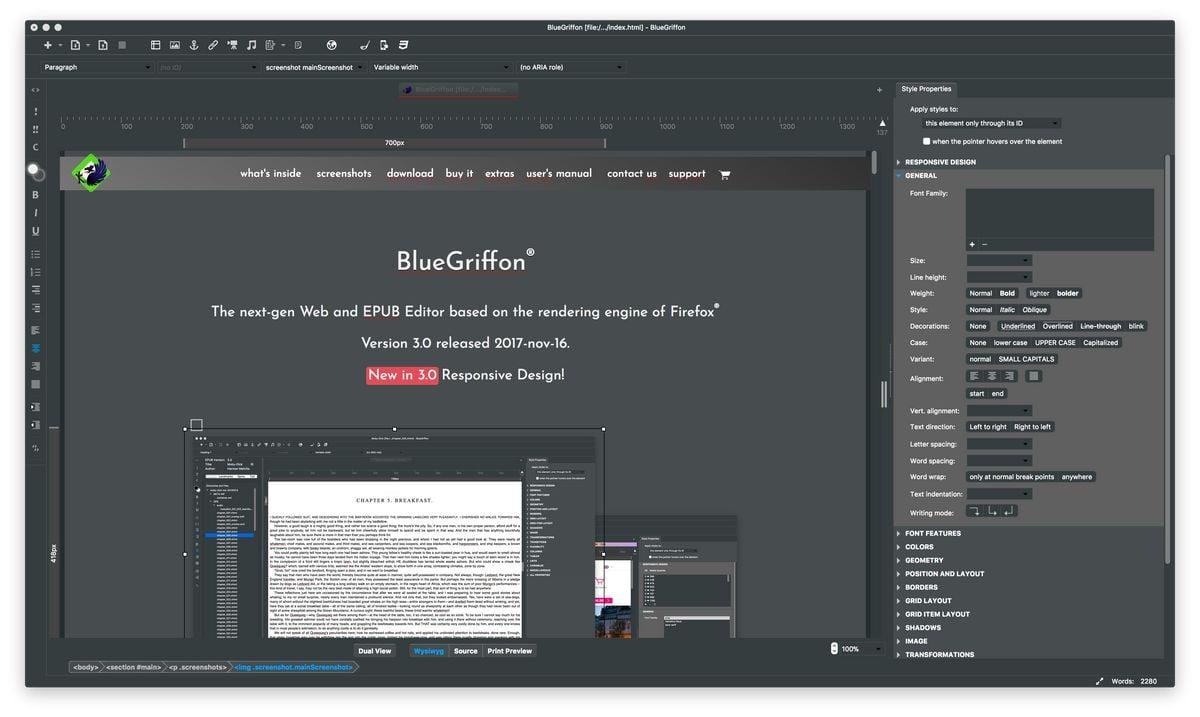Open the '(no ARIA role)' dropdown
The width and height of the screenshot is (1200, 717).
coord(571,67)
